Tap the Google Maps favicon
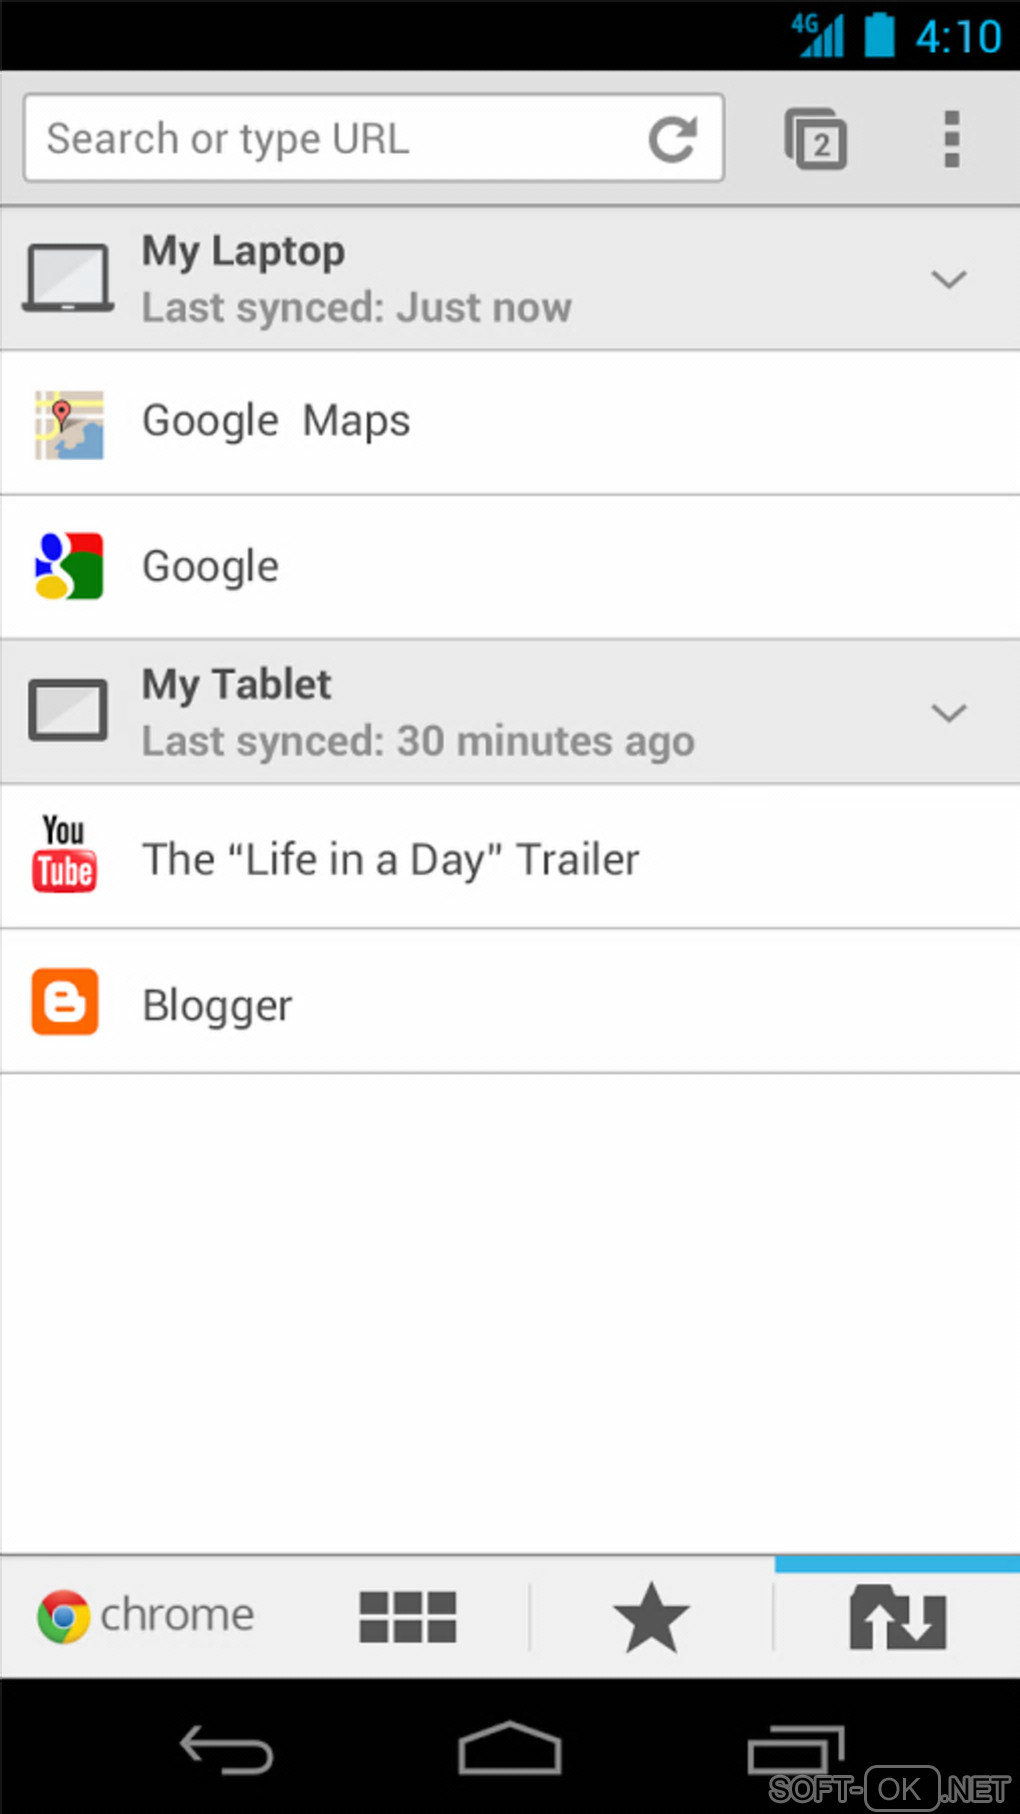Screen dimensions: 1020x1814 click(x=68, y=424)
